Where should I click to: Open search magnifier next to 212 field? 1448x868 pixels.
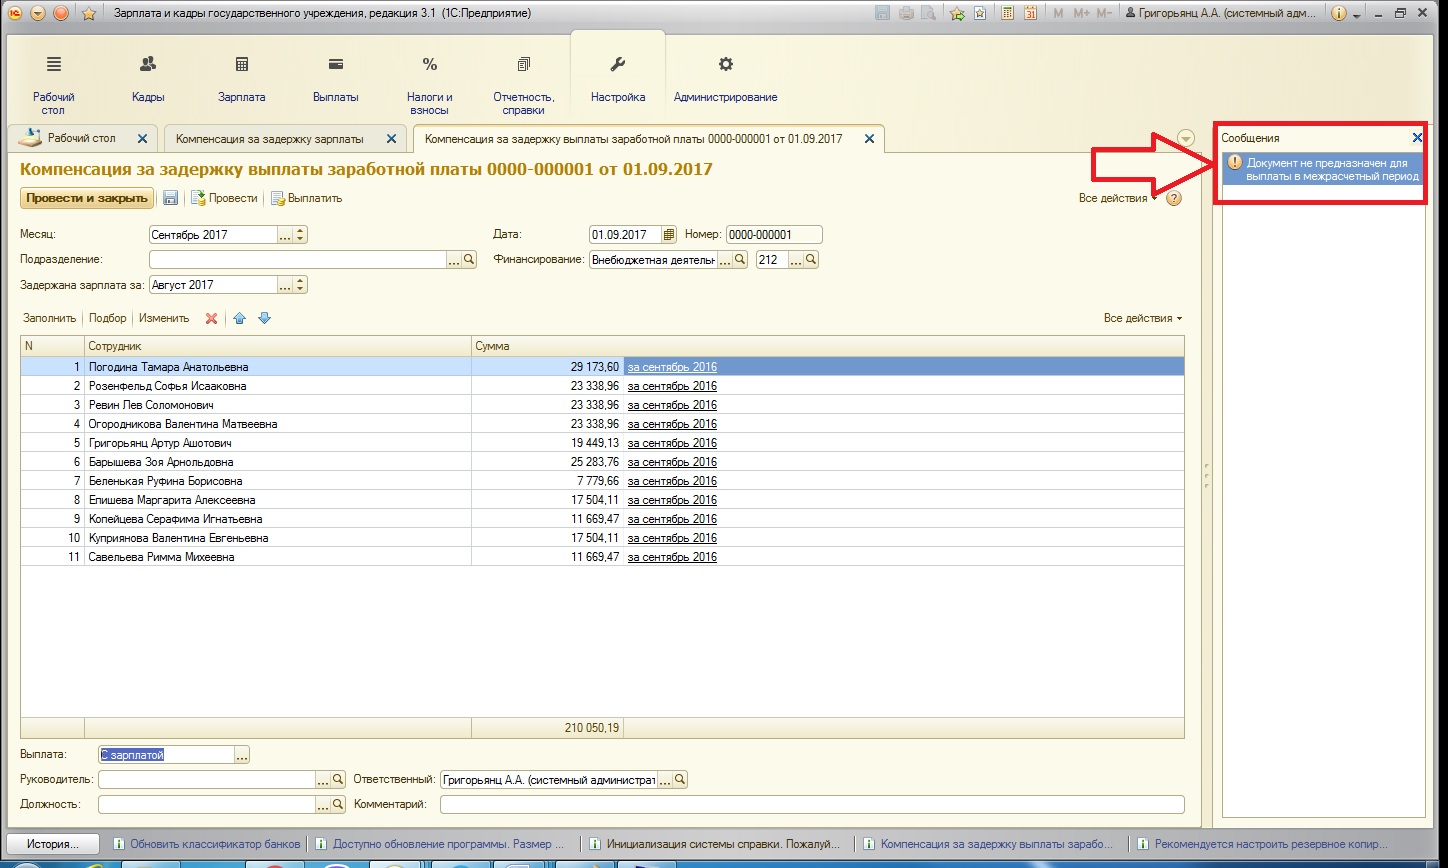tap(811, 260)
